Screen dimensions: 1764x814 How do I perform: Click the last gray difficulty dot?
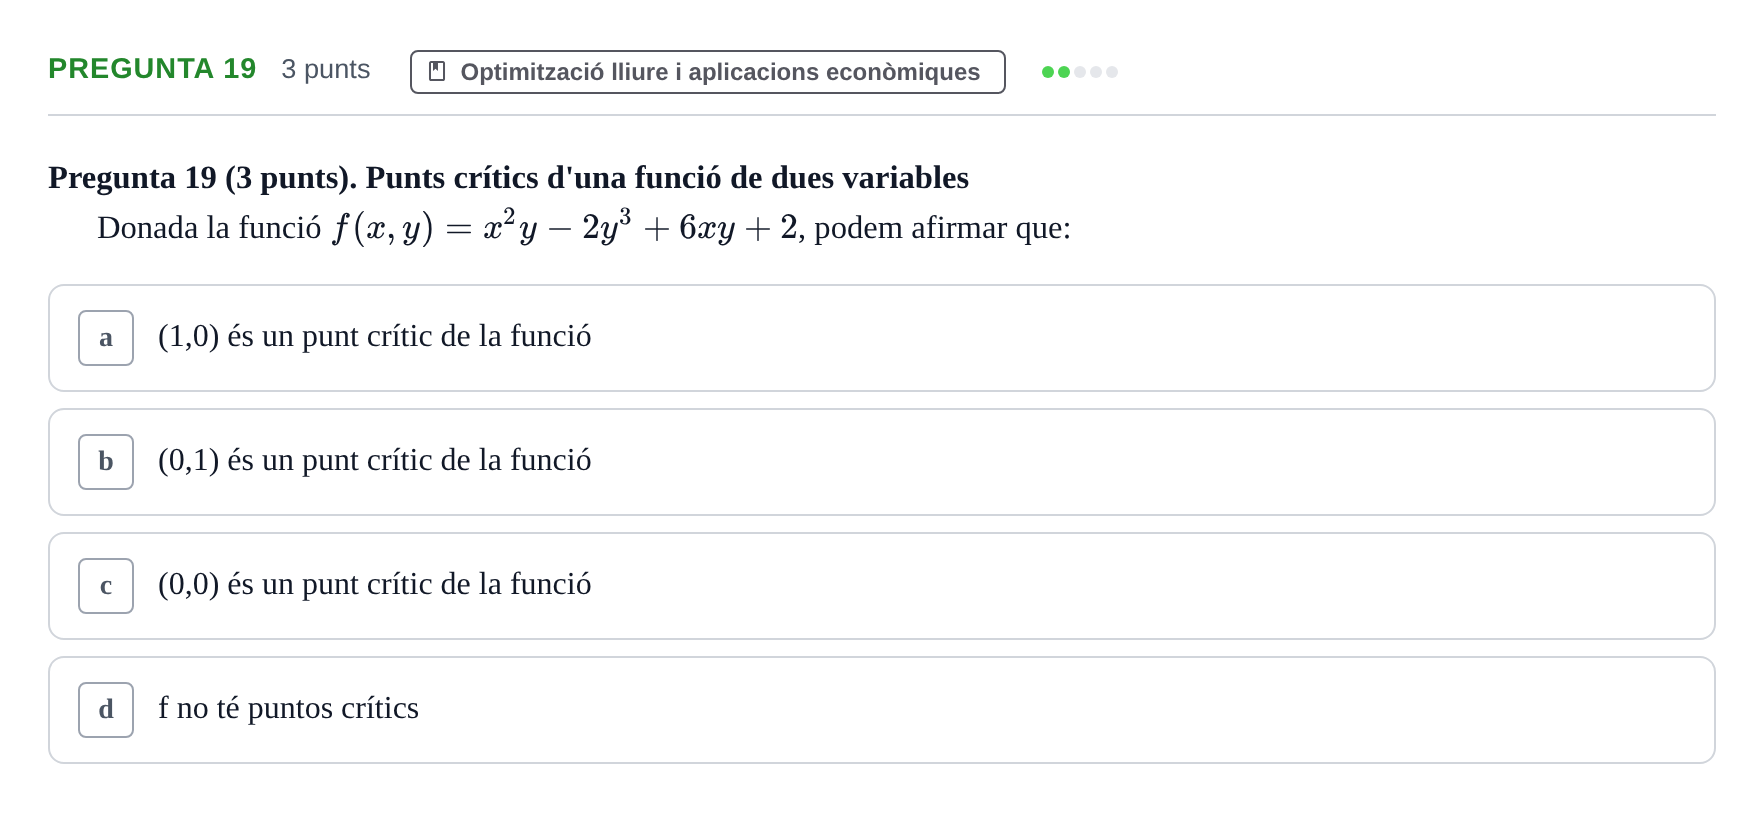pos(1112,72)
